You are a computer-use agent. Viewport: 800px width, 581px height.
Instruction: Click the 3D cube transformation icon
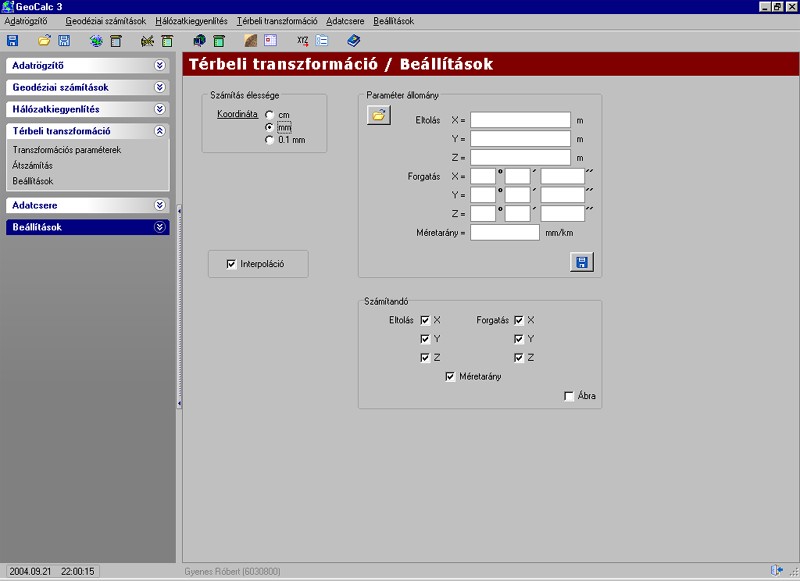point(199,41)
